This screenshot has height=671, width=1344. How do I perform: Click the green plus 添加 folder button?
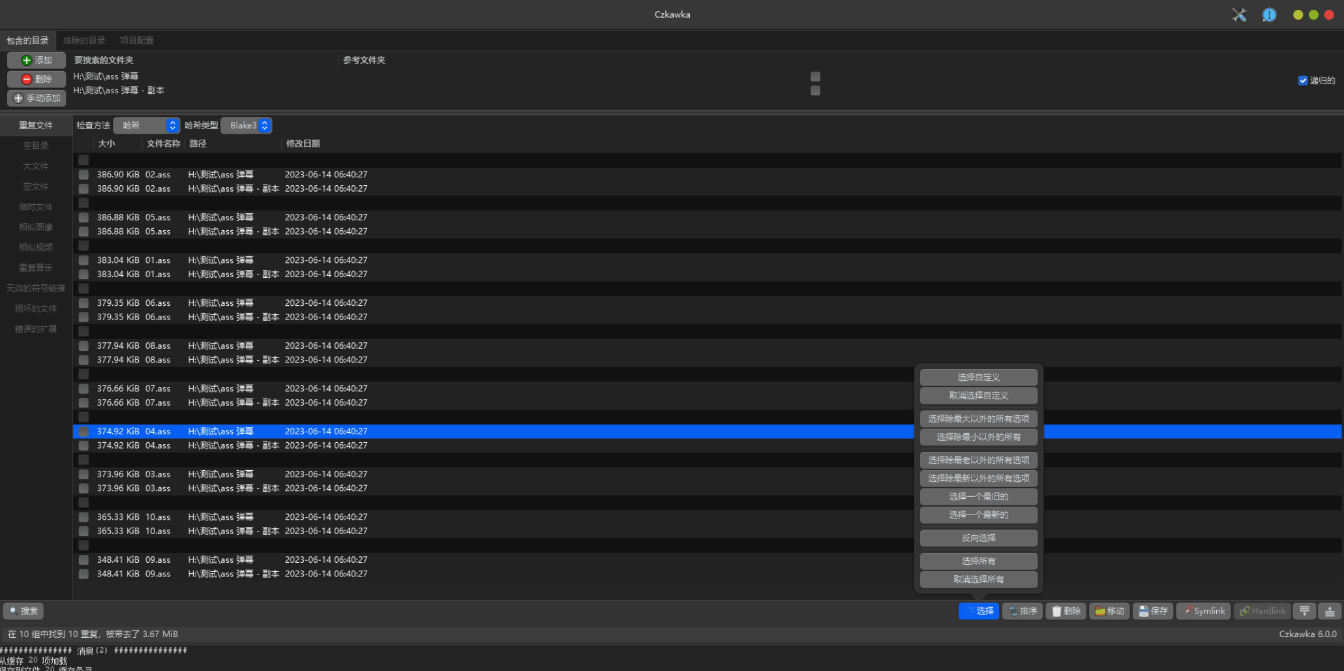coord(36,60)
